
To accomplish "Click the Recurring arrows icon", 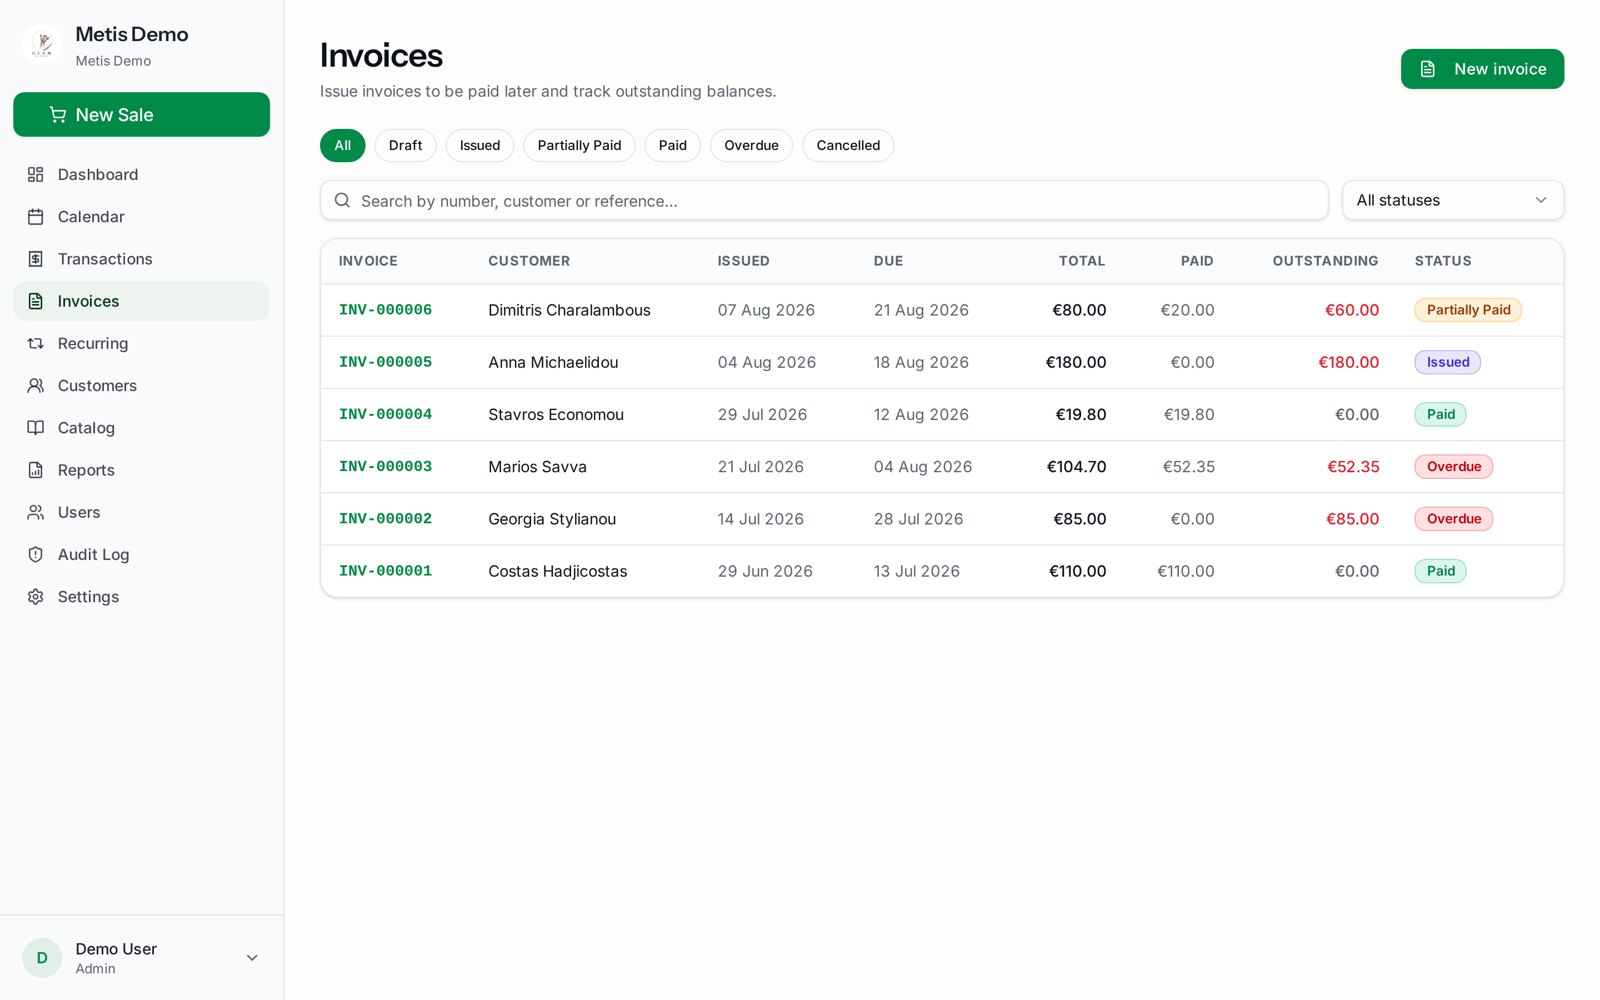I will (x=36, y=343).
